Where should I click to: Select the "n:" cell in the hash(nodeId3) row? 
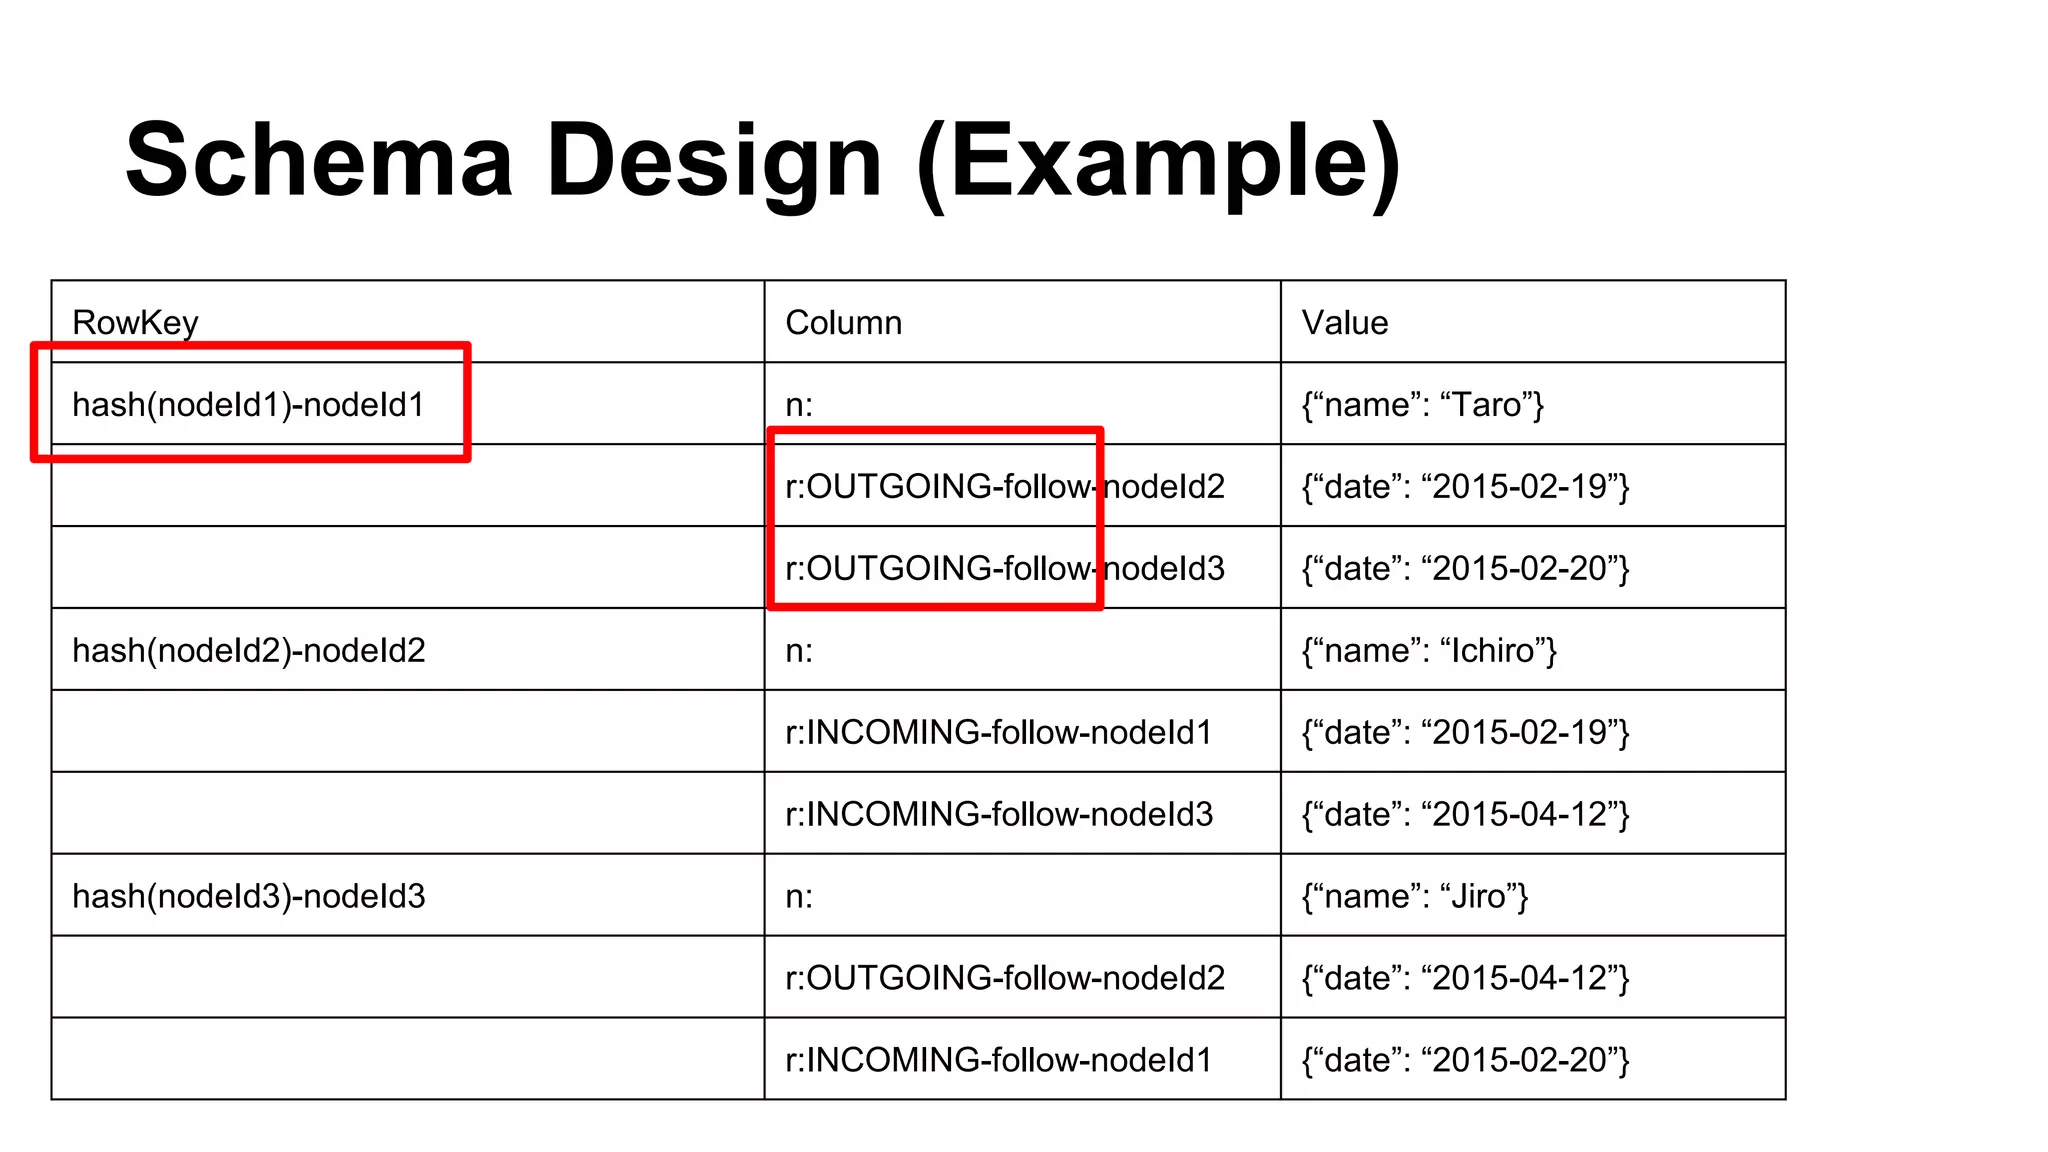tap(1022, 896)
